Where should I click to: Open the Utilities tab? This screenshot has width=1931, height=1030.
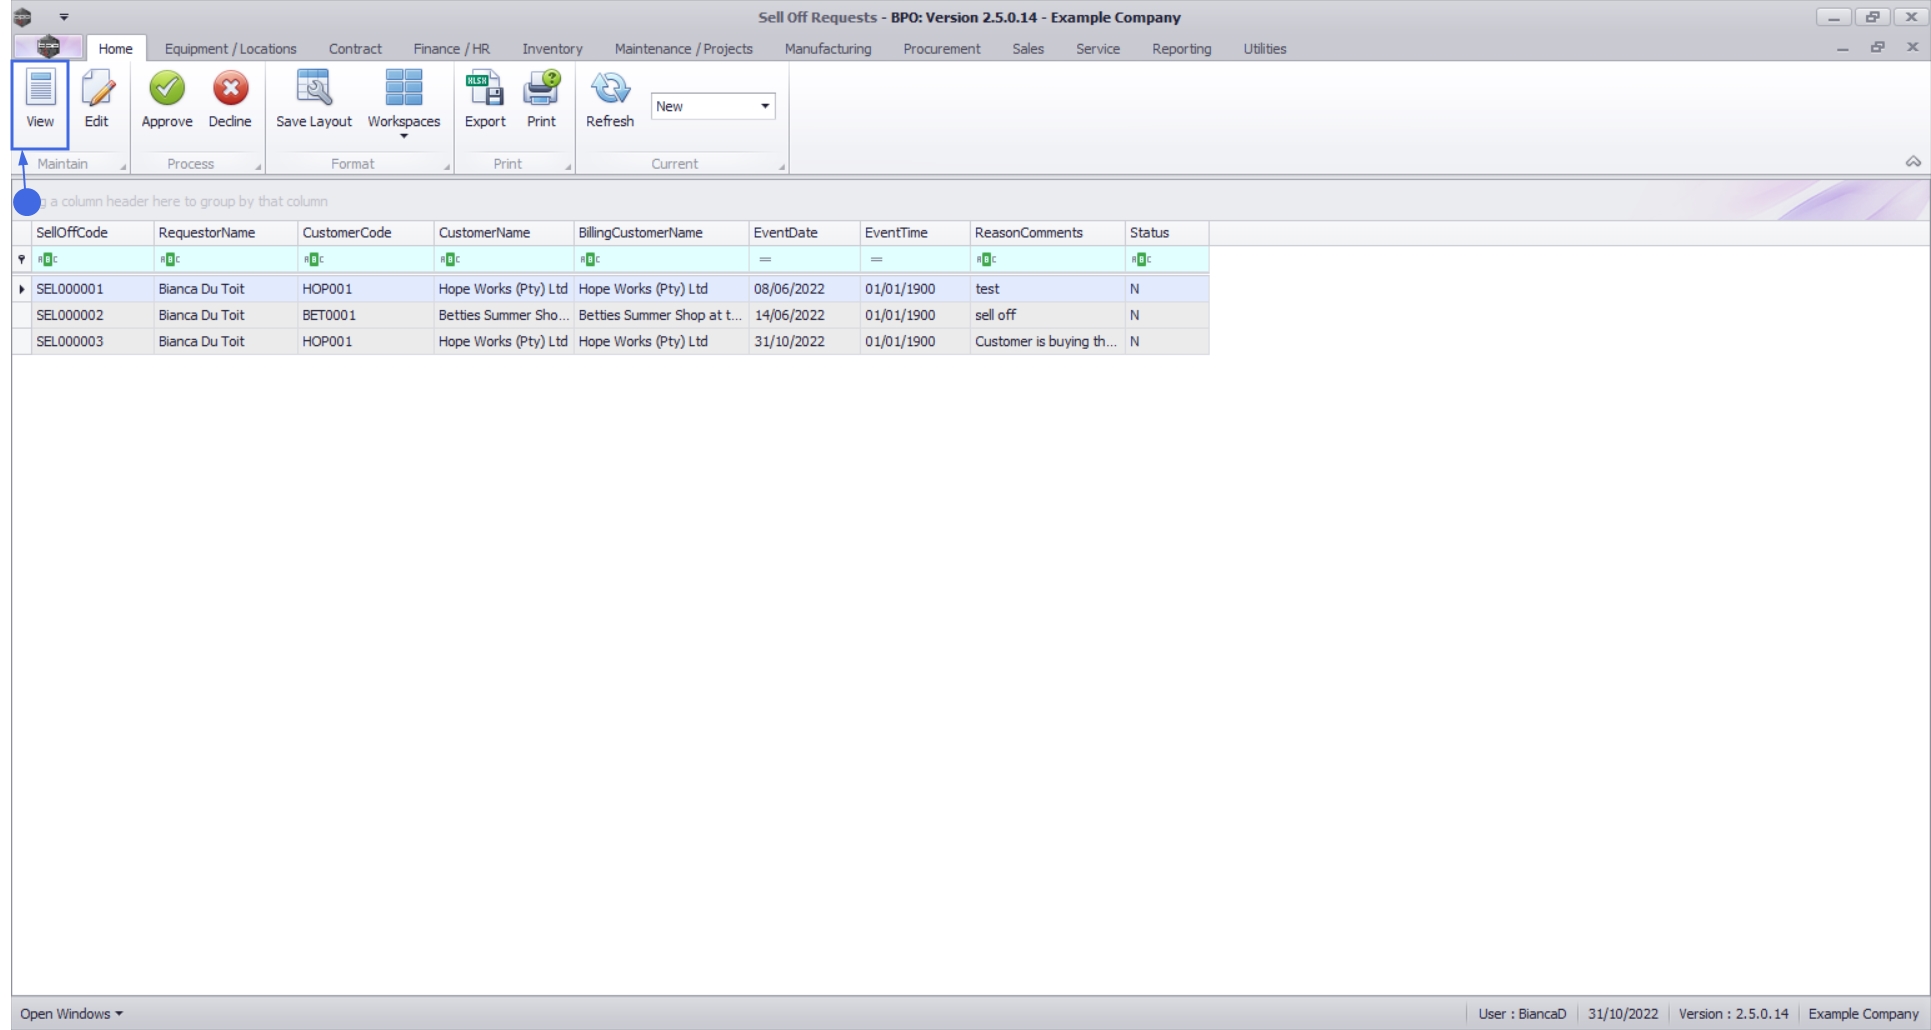click(x=1265, y=48)
